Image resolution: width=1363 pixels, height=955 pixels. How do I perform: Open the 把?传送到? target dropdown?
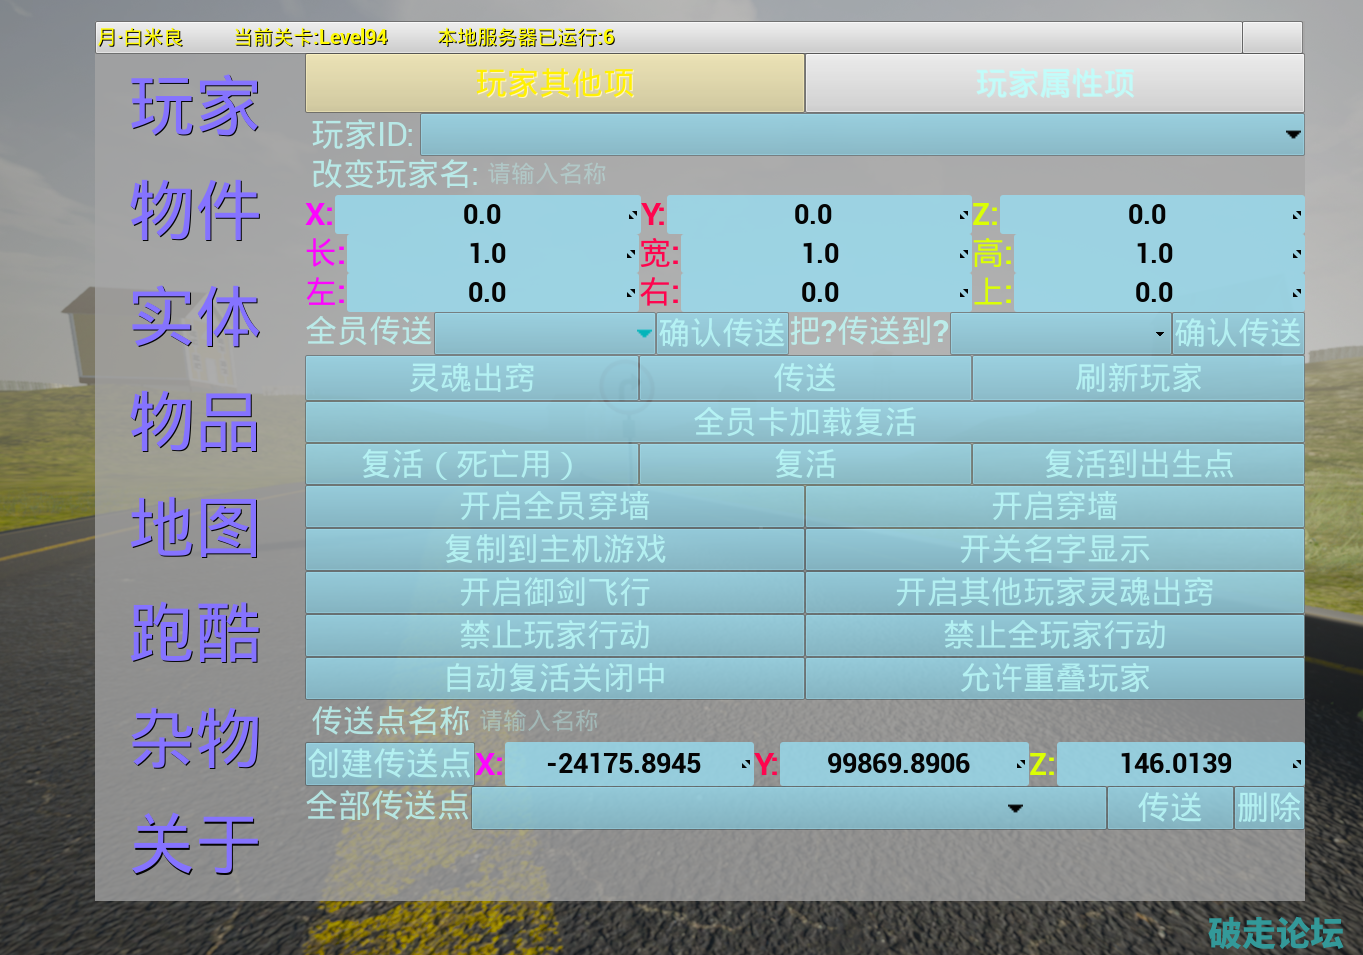[1059, 333]
